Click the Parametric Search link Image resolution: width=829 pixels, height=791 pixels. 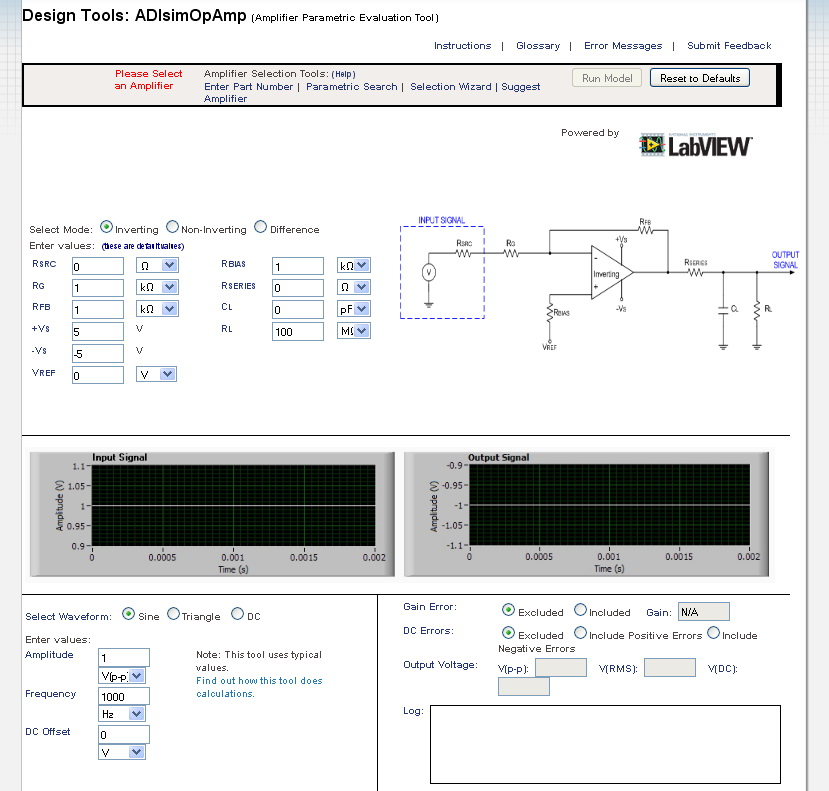coord(352,87)
